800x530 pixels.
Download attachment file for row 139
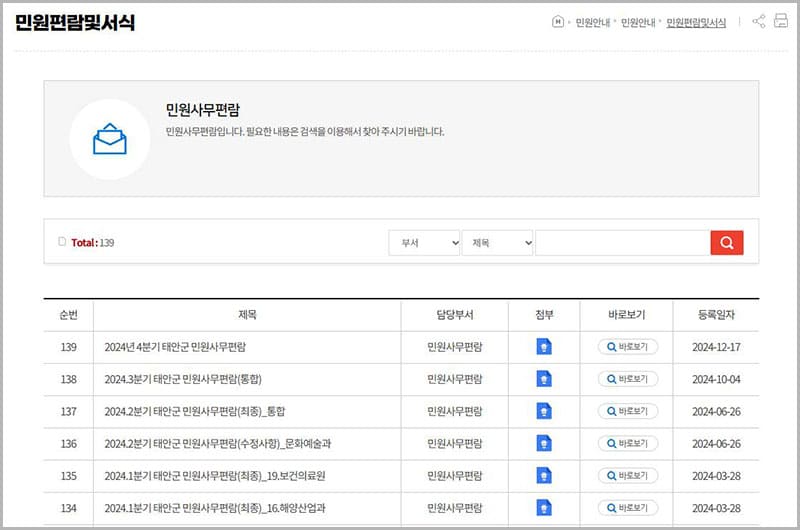click(544, 347)
